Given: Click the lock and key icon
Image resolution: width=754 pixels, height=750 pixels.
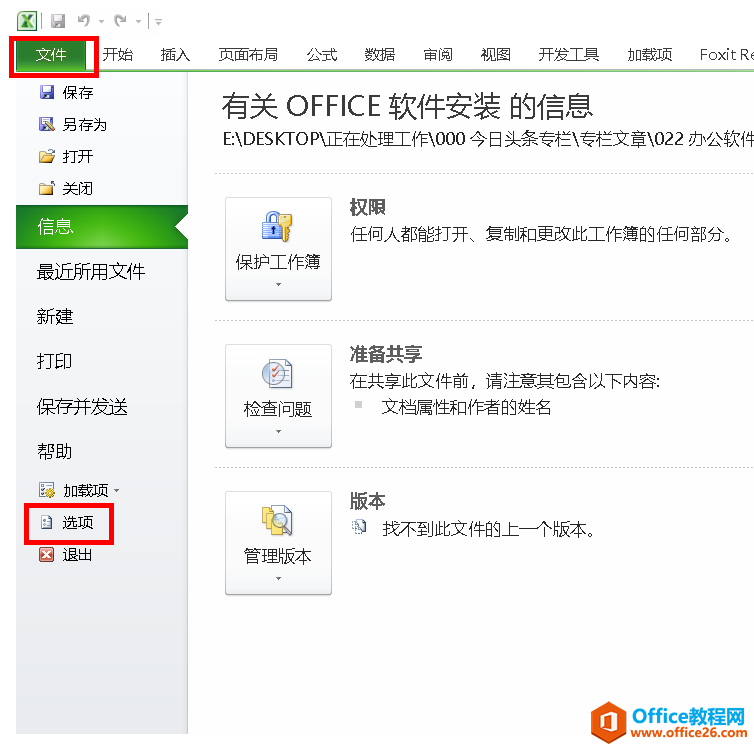Looking at the screenshot, I should (x=277, y=226).
